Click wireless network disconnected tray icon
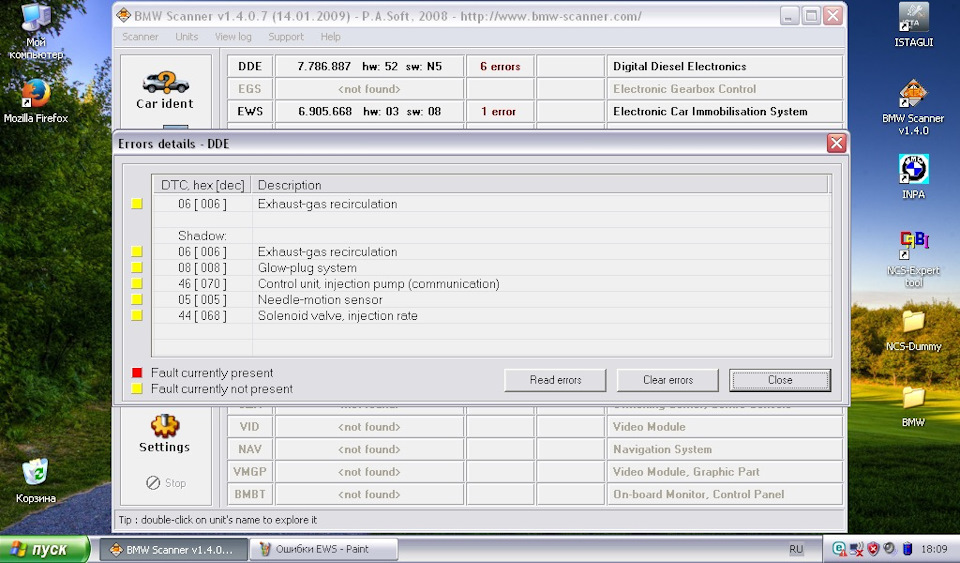This screenshot has height=563, width=960. (857, 549)
